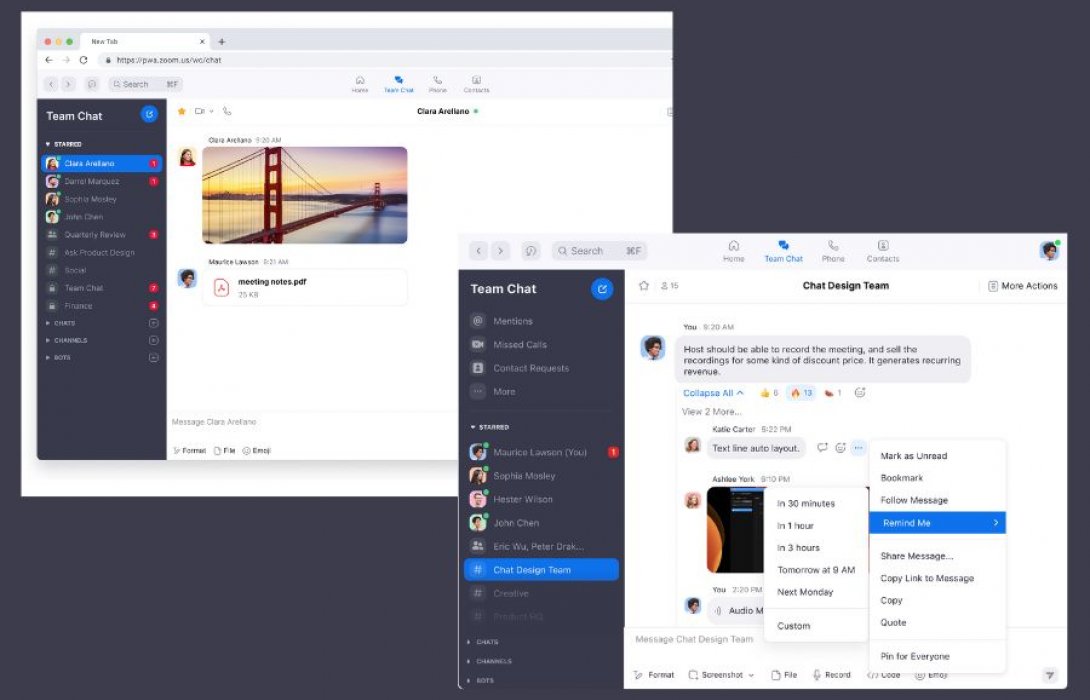Click emoji icon next to Katie Carter message
The width and height of the screenshot is (1090, 700).
click(840, 448)
